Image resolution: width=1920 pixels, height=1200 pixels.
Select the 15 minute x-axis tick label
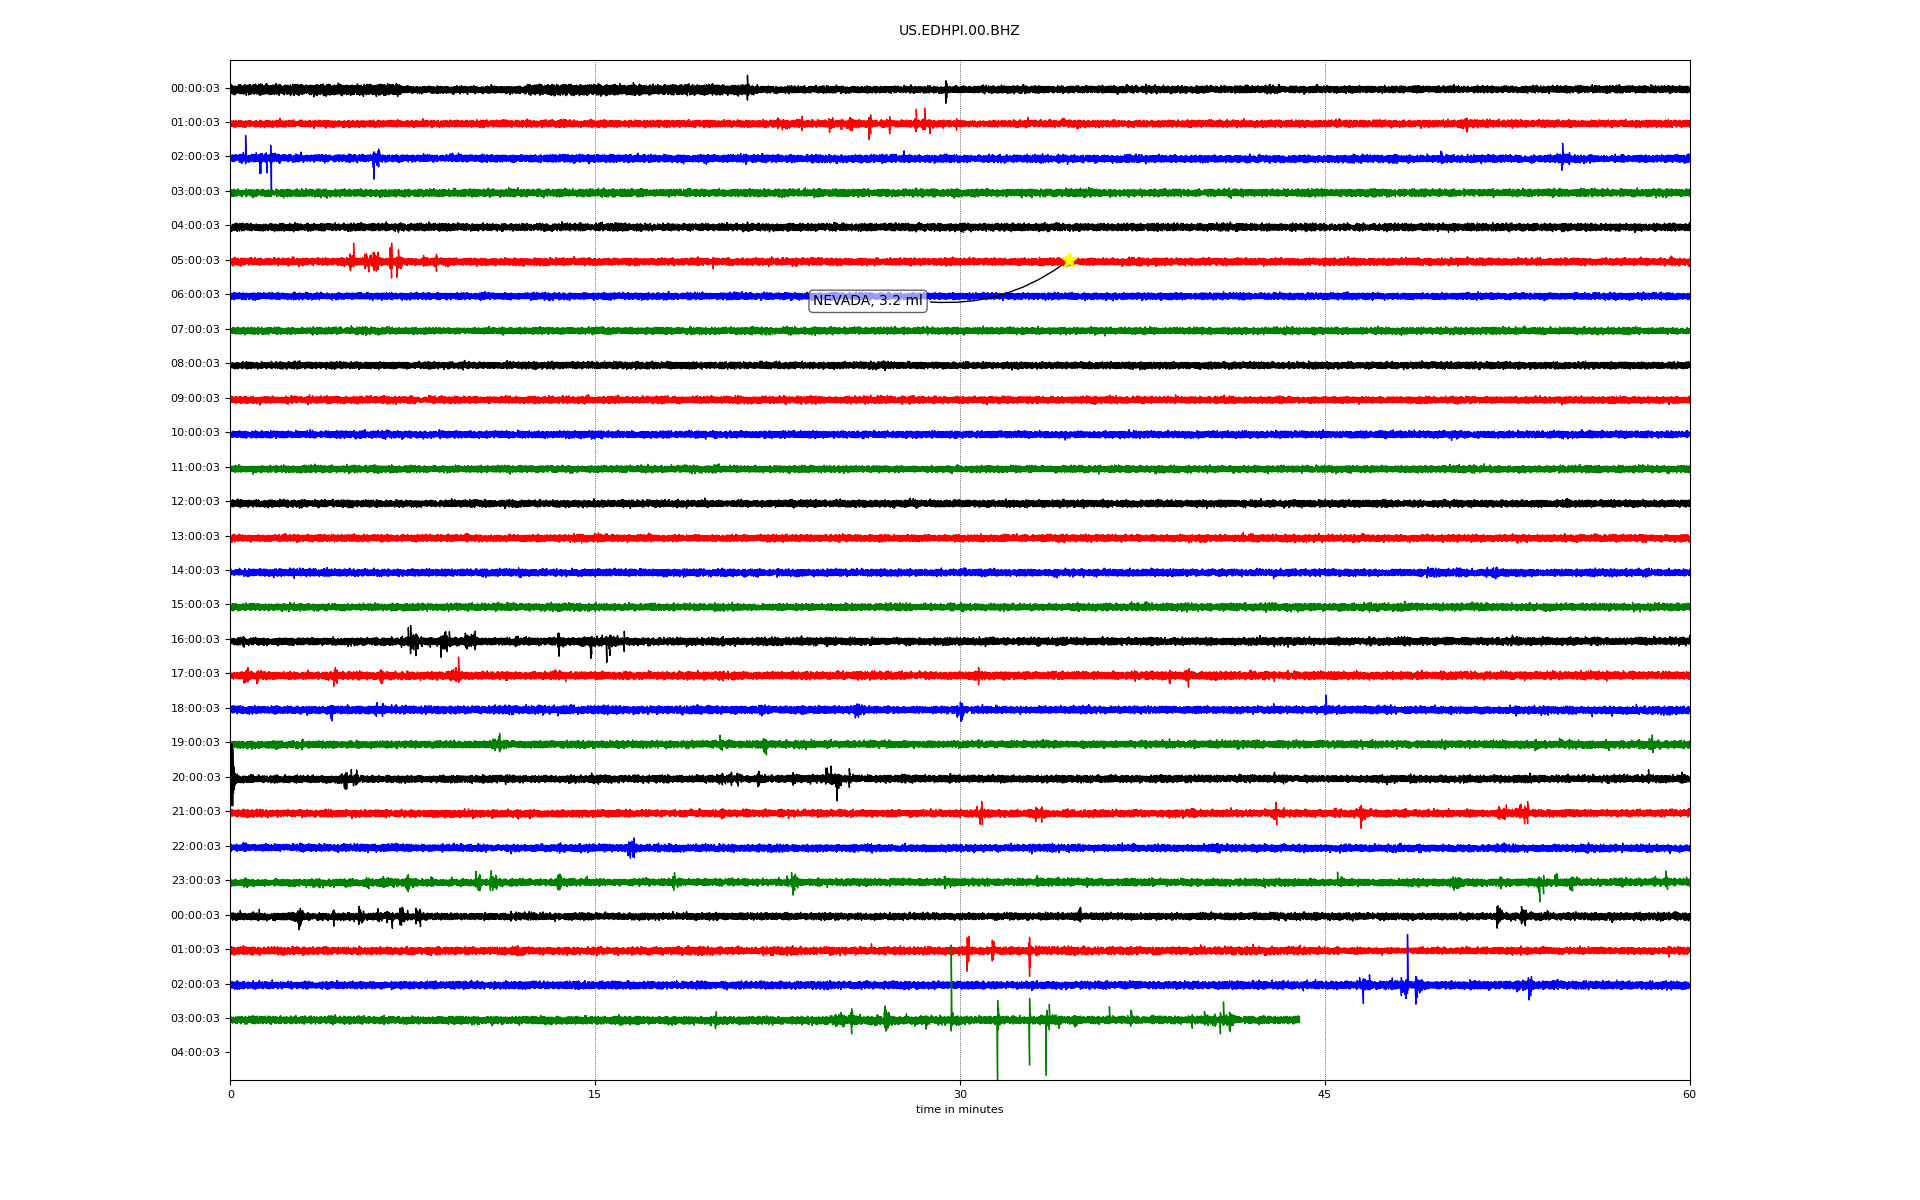pyautogui.click(x=595, y=1094)
